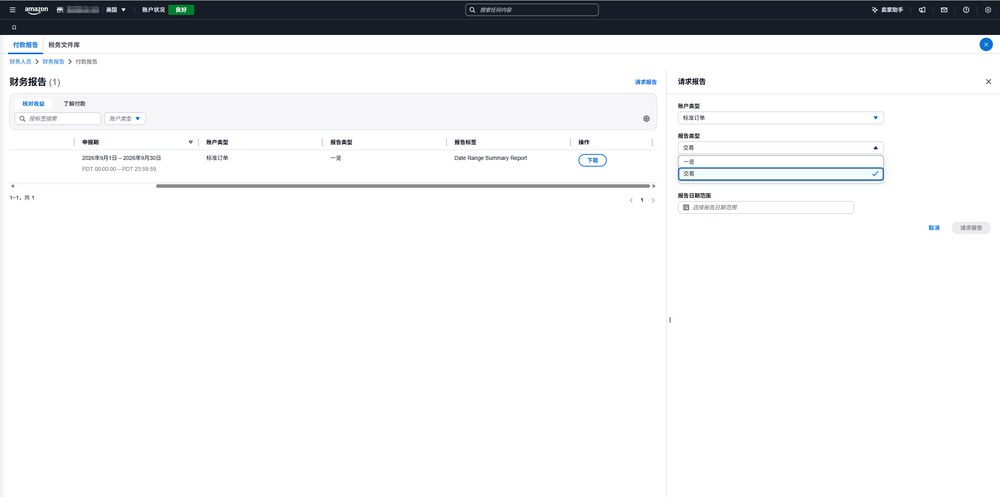Click the 账户类型 column header

tap(217, 142)
